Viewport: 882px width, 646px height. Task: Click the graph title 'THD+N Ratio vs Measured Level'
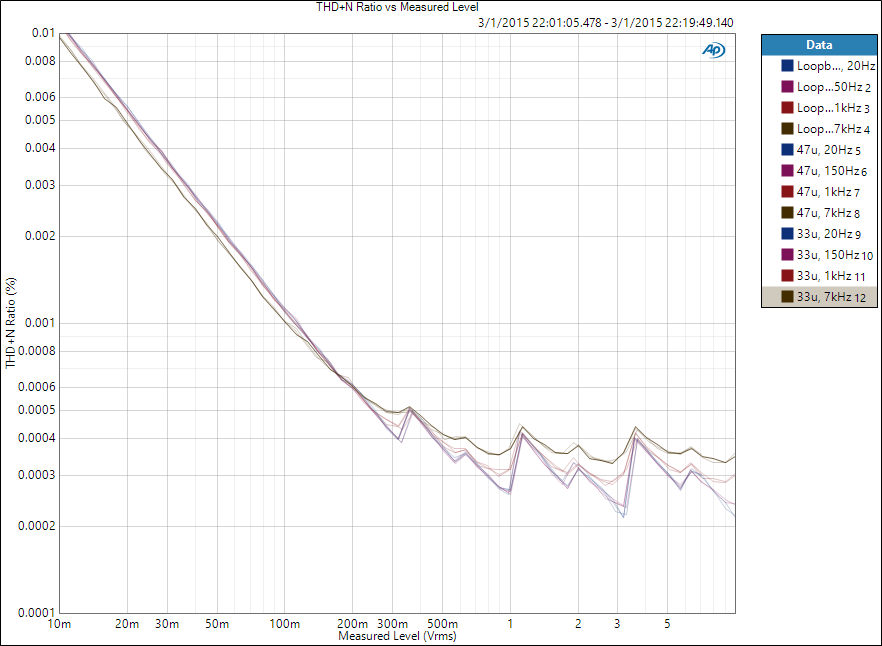(x=397, y=7)
